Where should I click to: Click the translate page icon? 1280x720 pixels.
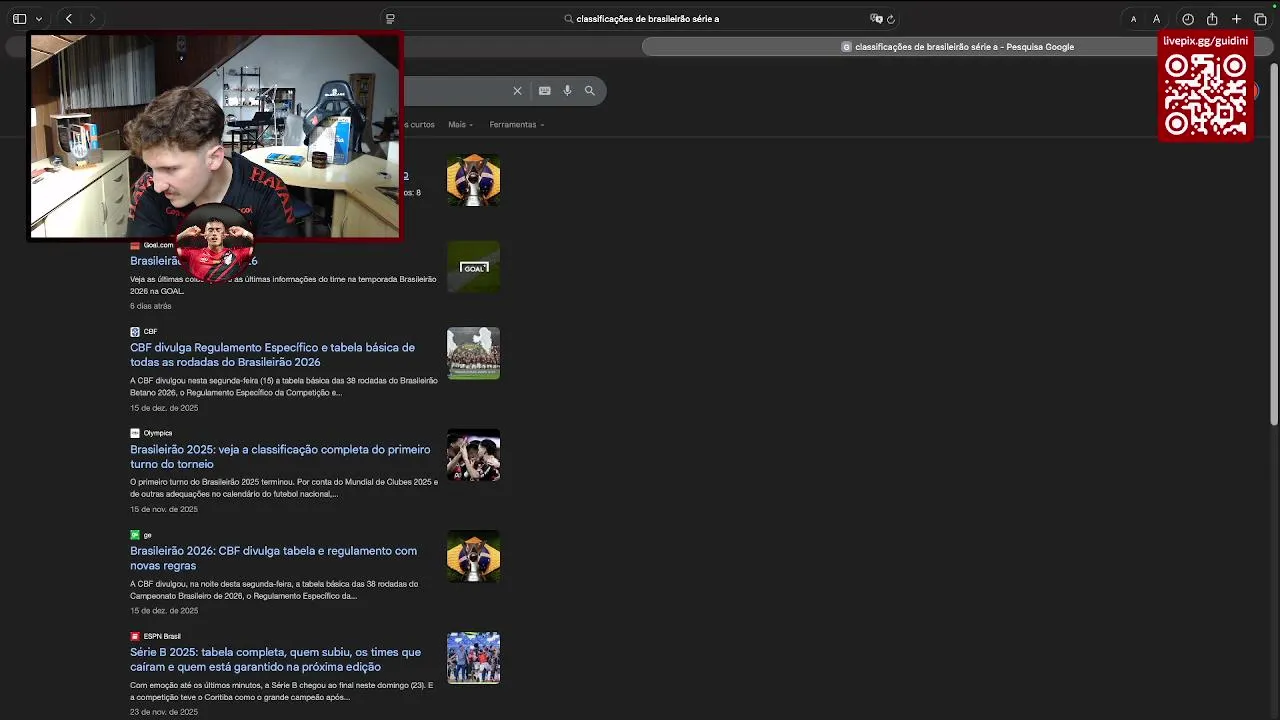pos(876,19)
